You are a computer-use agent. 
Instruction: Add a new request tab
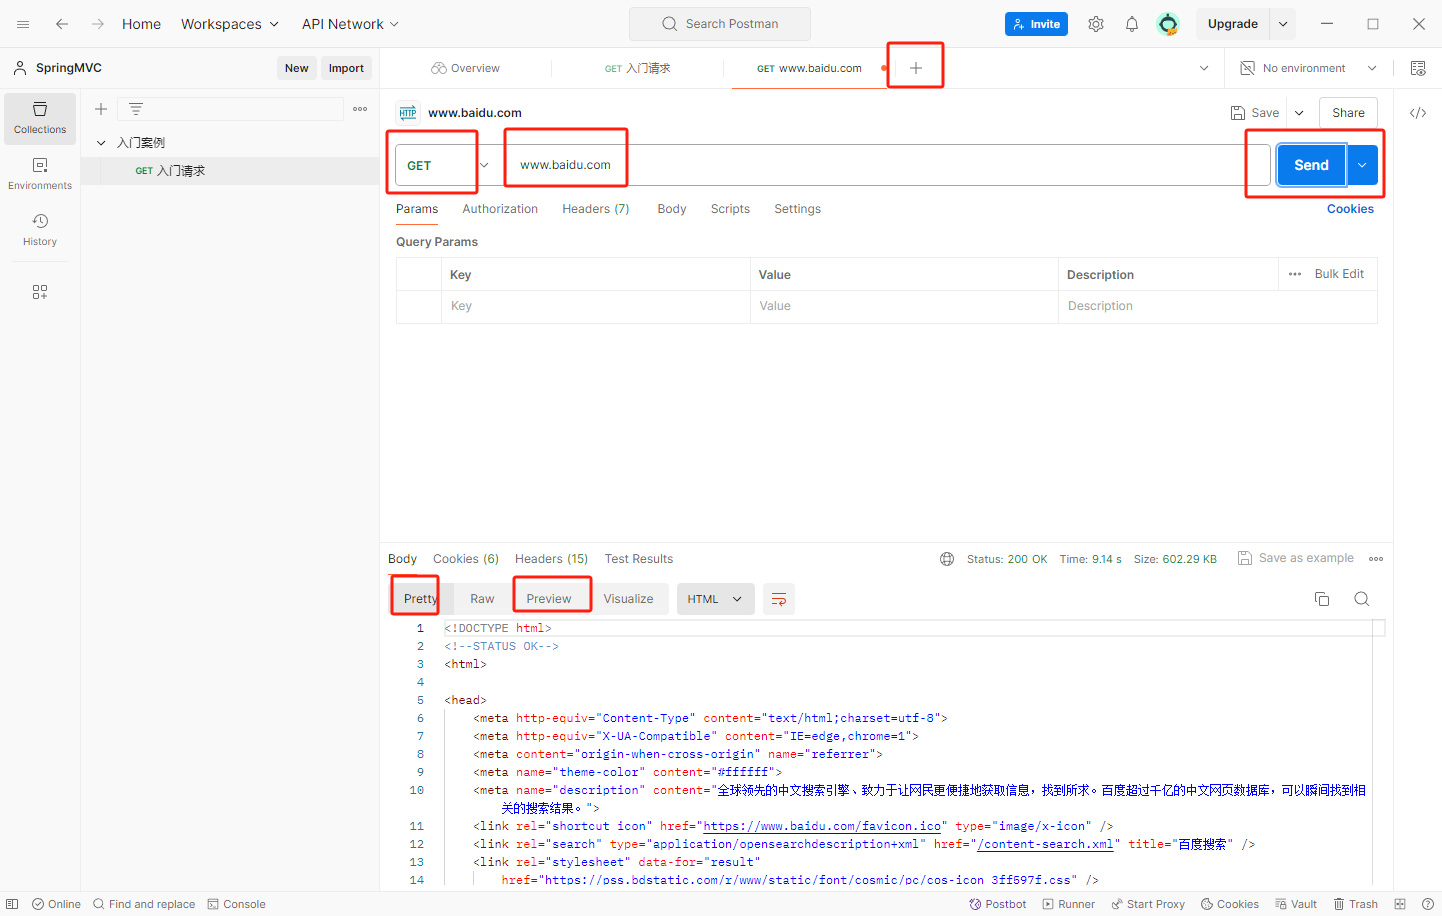916,68
